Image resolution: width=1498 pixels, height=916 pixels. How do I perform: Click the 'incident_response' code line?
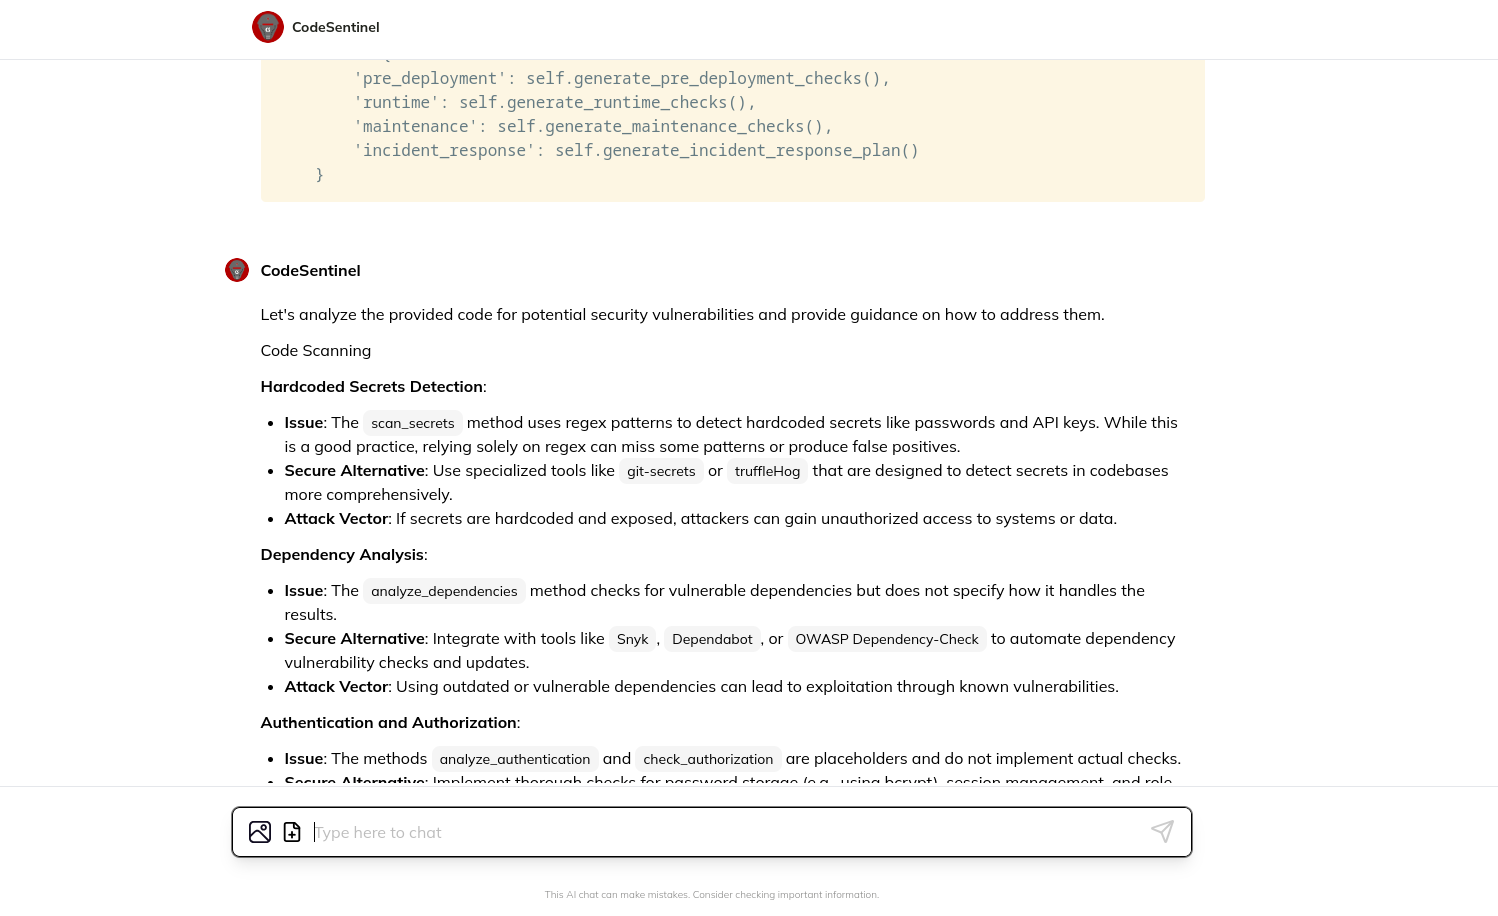[x=636, y=150]
